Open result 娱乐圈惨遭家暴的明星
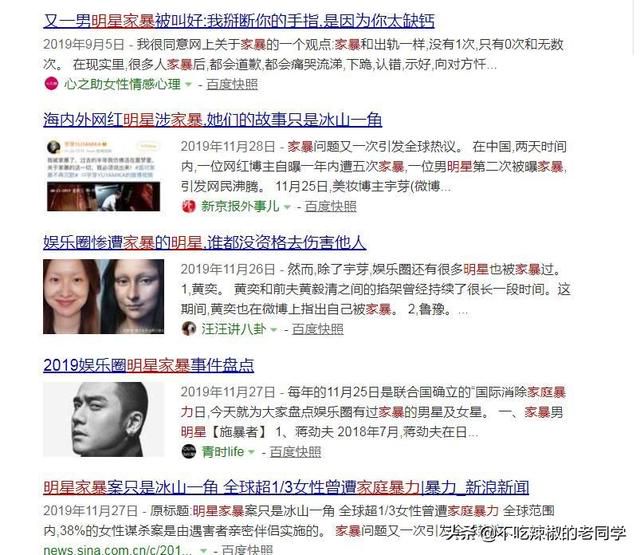 click(x=204, y=242)
